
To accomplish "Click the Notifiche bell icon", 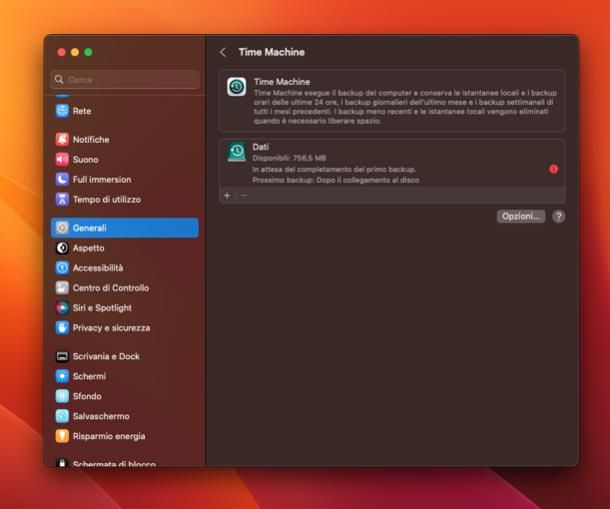I will click(x=62, y=139).
